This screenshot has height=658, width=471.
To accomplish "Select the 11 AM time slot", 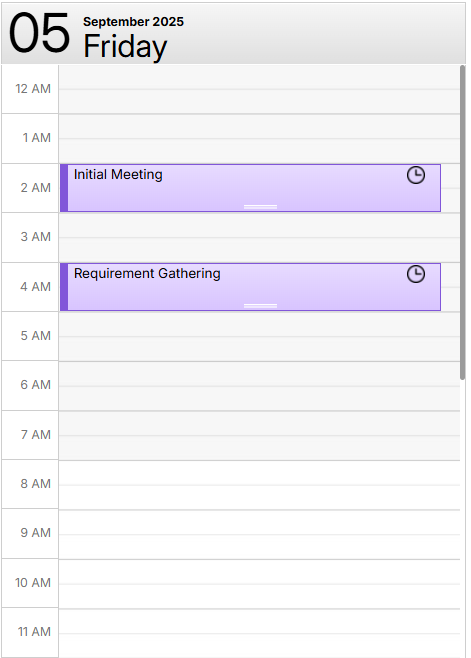I will click(259, 633).
